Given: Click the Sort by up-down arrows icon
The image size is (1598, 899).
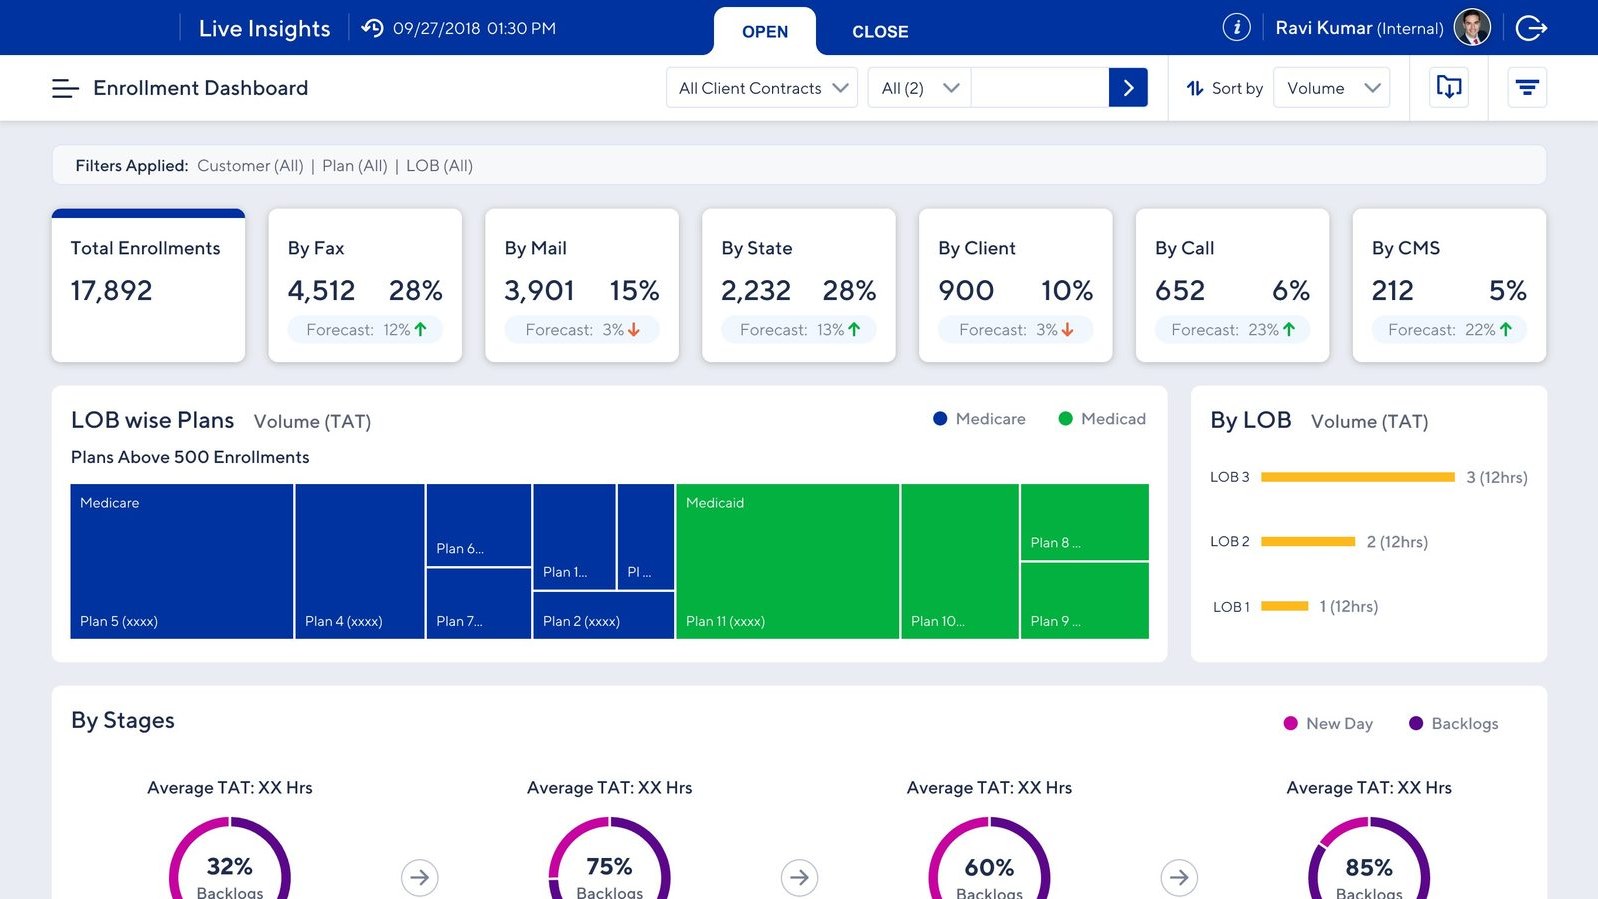Looking at the screenshot, I should point(1195,88).
